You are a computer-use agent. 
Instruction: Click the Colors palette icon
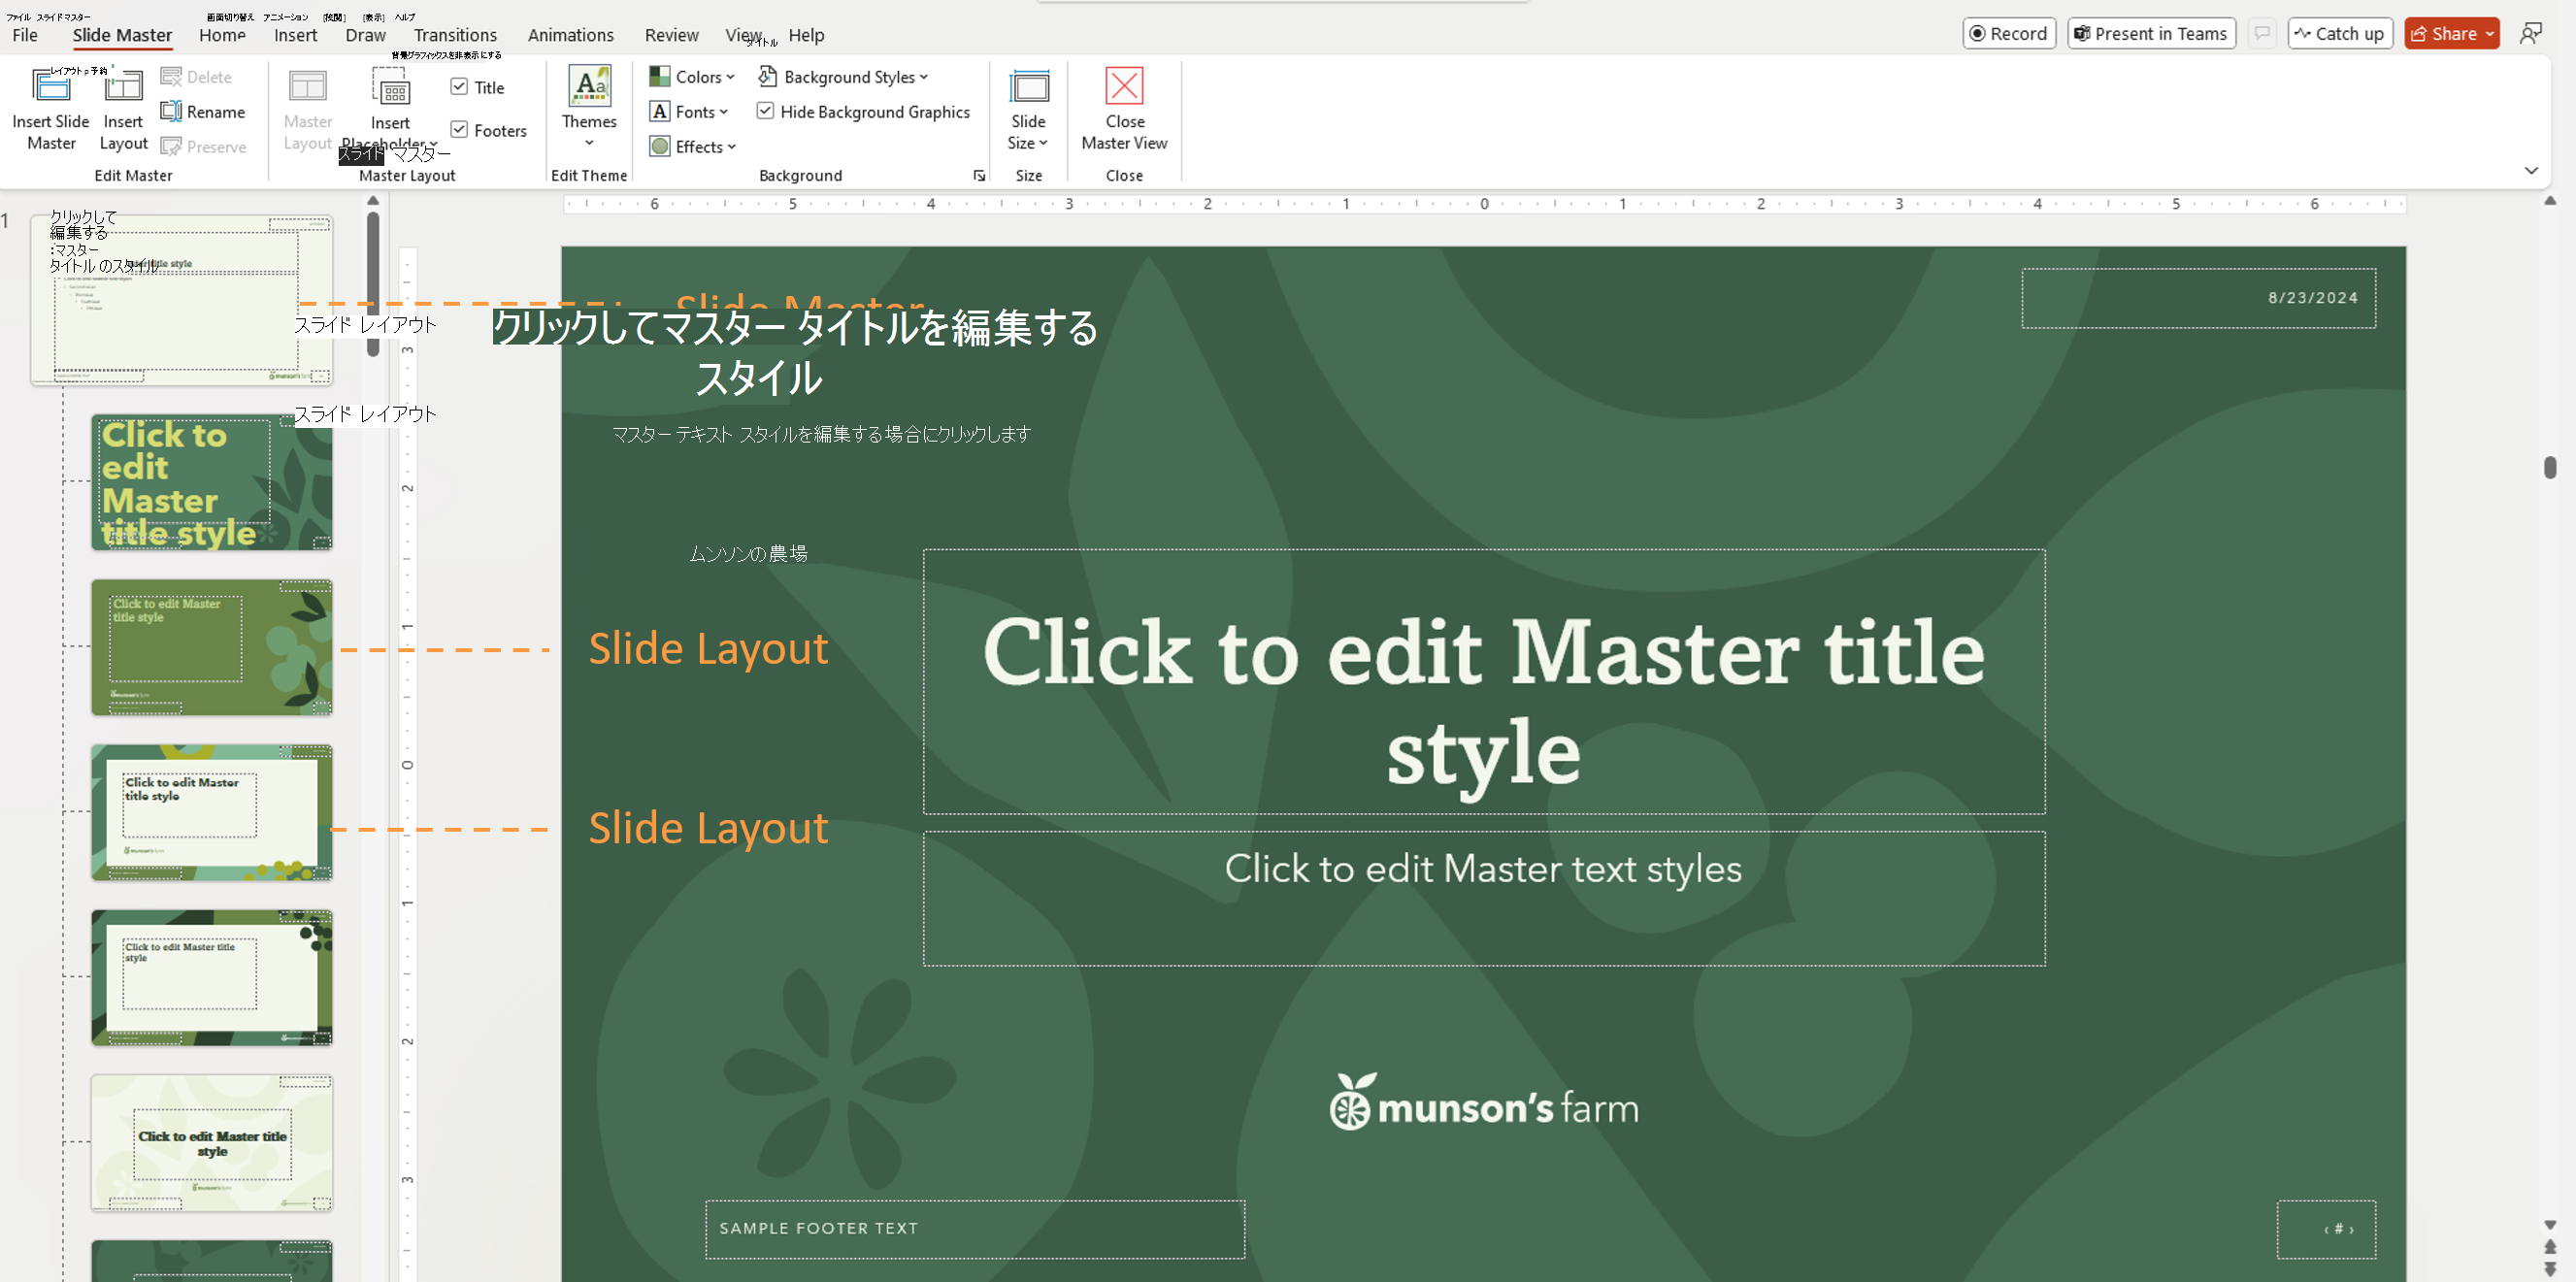click(660, 77)
